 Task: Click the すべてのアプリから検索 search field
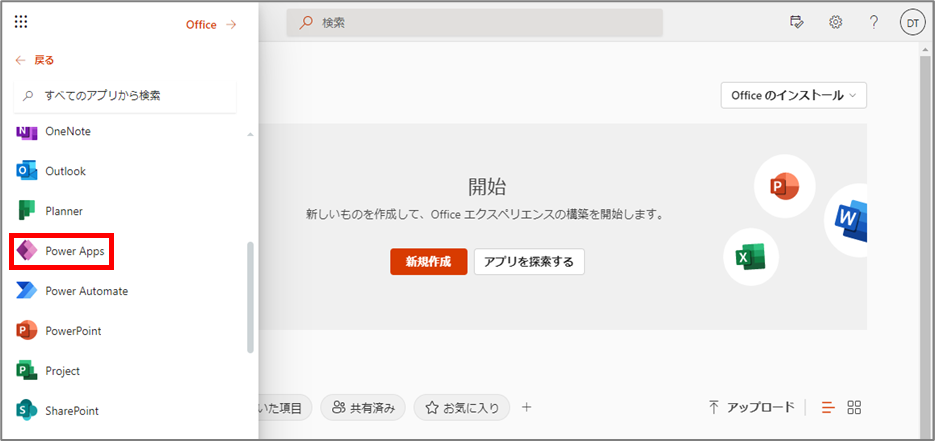coord(125,95)
